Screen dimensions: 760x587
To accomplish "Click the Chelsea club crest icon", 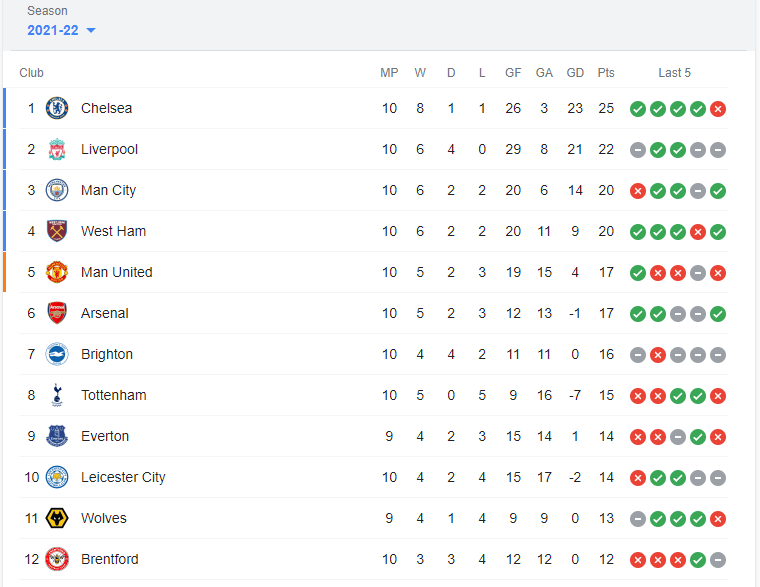I will [57, 108].
